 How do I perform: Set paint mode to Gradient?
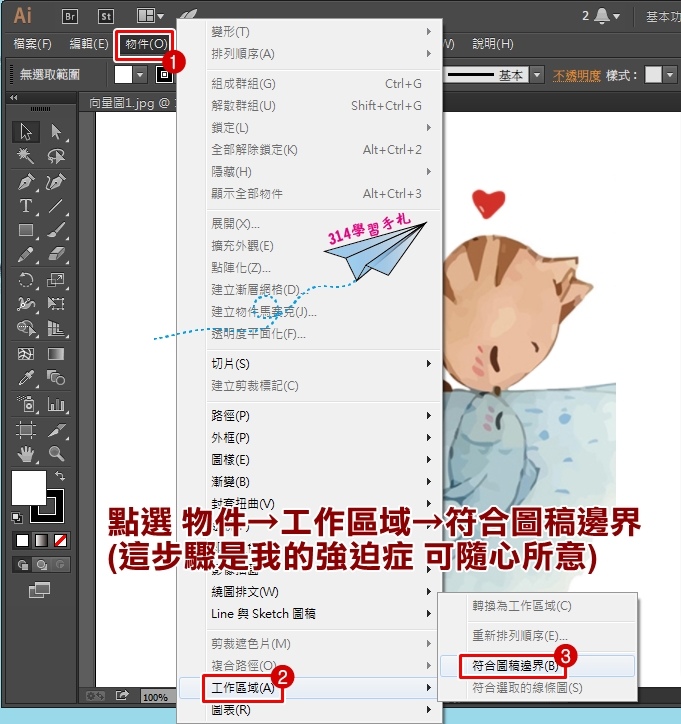tap(42, 540)
